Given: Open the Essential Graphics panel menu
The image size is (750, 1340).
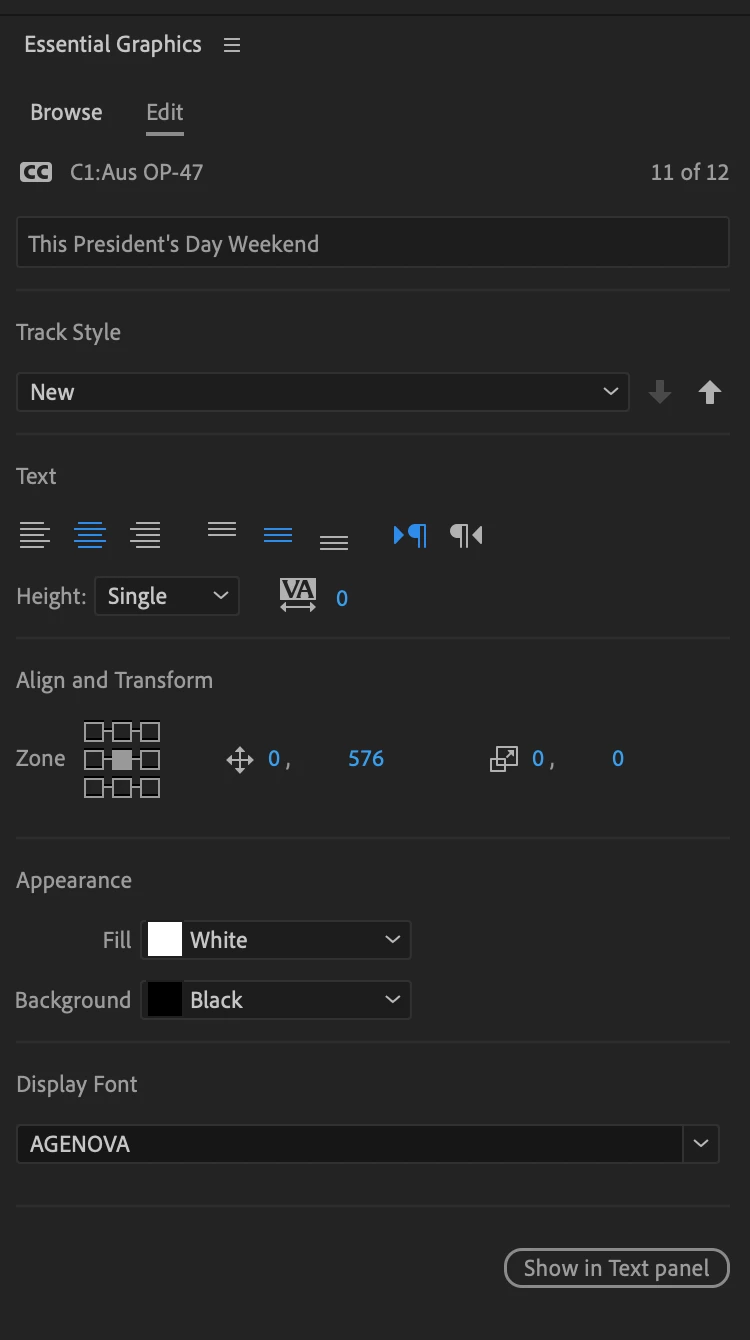Looking at the screenshot, I should 232,45.
